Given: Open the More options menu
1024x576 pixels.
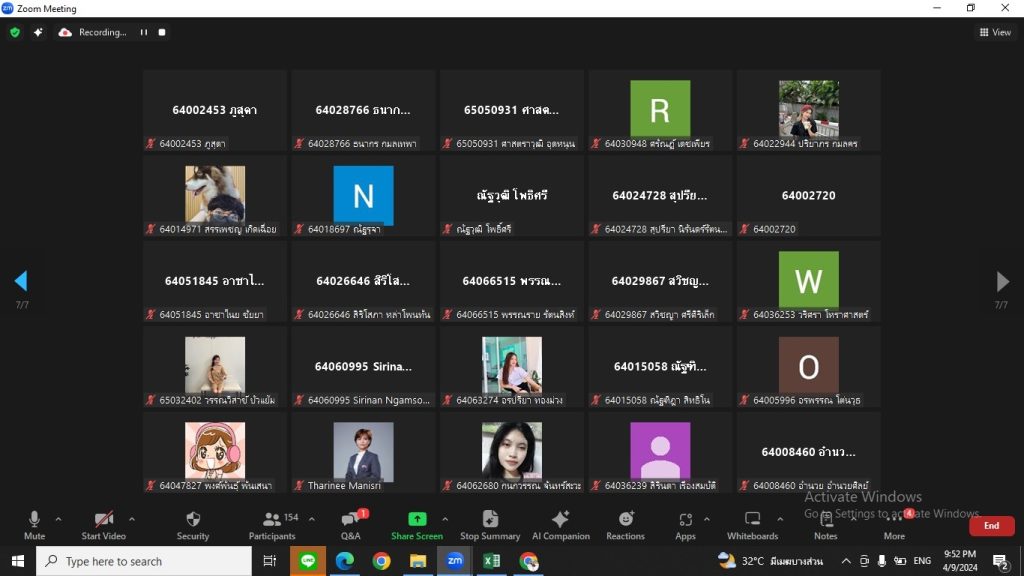Looking at the screenshot, I should coord(894,525).
